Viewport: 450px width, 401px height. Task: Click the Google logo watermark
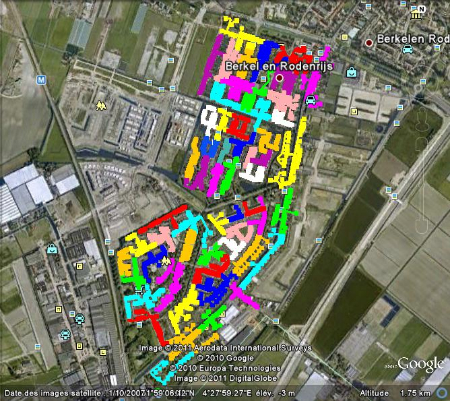coord(421,364)
